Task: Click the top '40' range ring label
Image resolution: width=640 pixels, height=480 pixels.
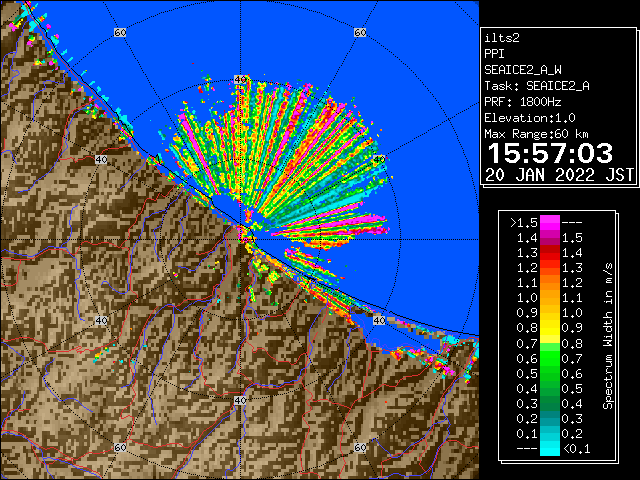Action: click(240, 80)
